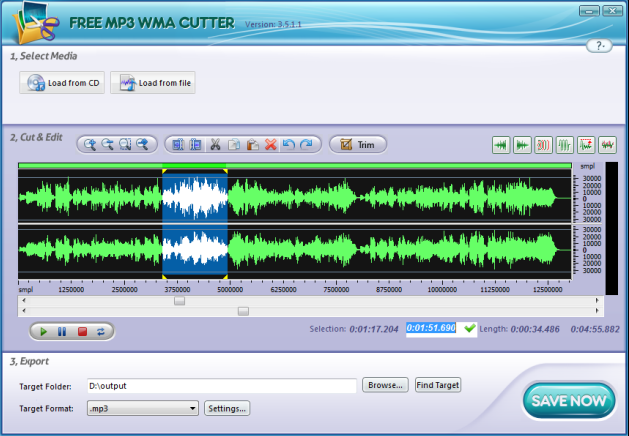The width and height of the screenshot is (629, 436).
Task: Start playback with the play button
Action: pyautogui.click(x=43, y=332)
